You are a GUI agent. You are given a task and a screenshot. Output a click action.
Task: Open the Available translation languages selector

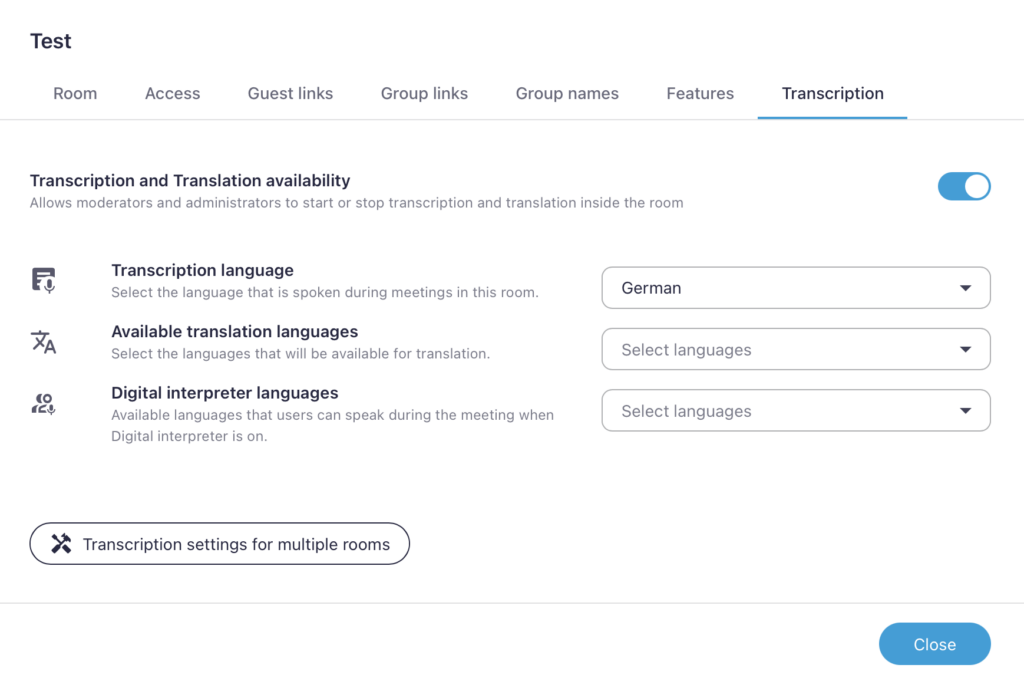pos(796,349)
